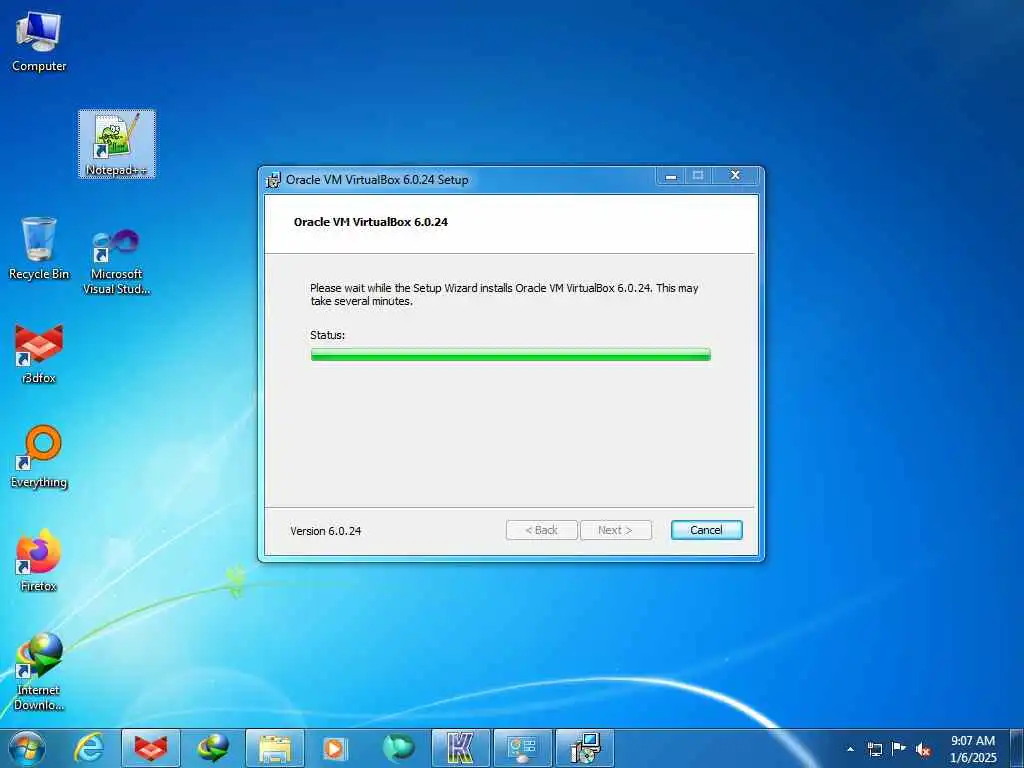Select the Computer desktop icon
Image resolution: width=1024 pixels, height=768 pixels.
click(39, 42)
